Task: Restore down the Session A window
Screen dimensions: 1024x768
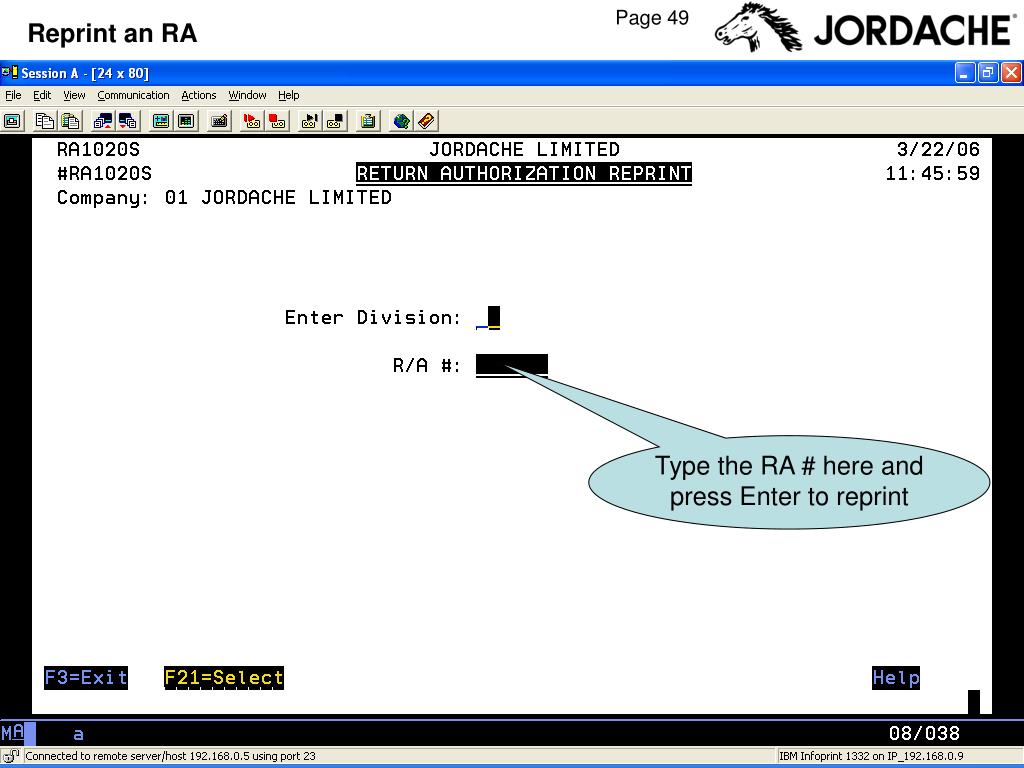Action: (x=988, y=72)
